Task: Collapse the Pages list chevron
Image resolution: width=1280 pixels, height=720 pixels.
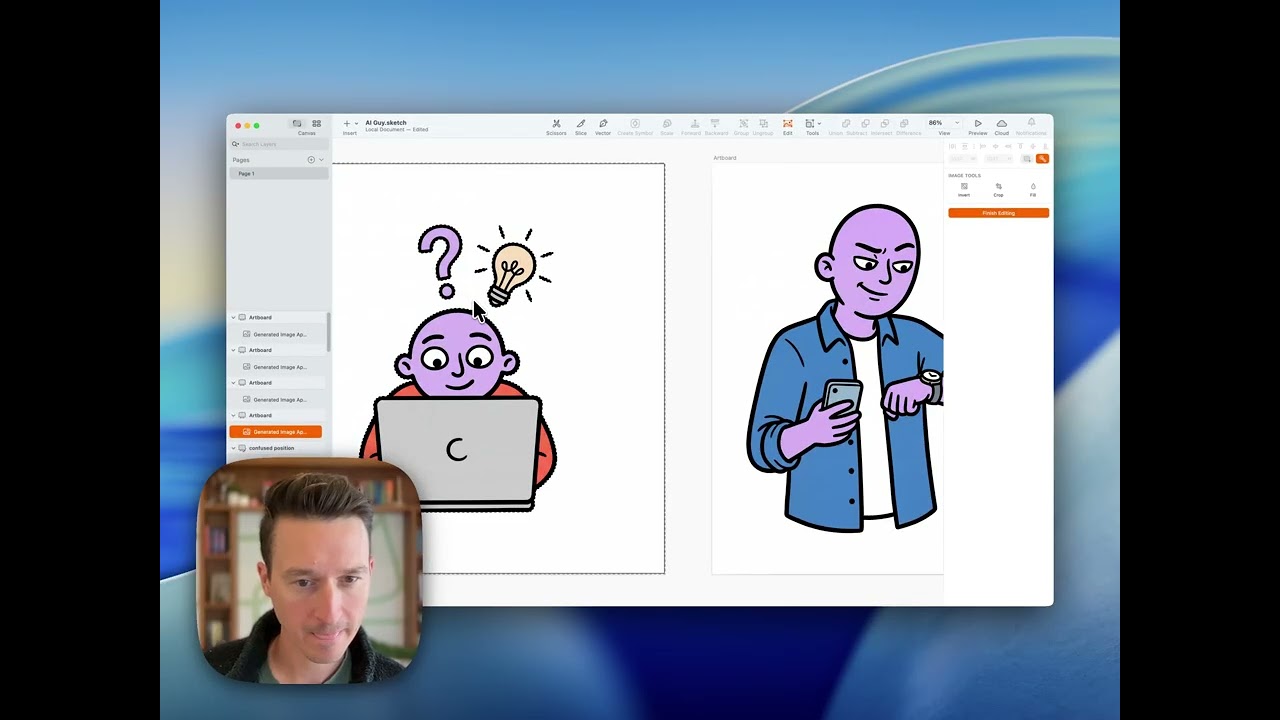Action: 321,160
